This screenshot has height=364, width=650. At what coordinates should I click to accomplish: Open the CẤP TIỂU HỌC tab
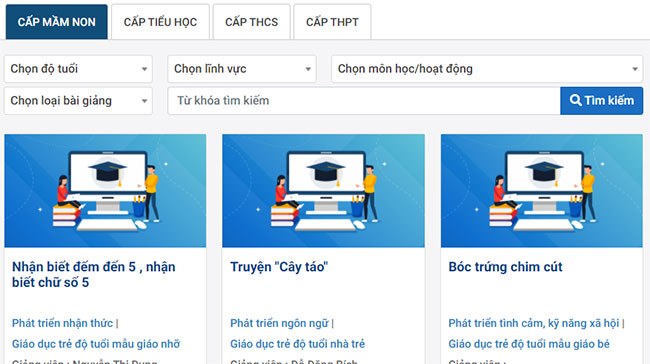160,22
